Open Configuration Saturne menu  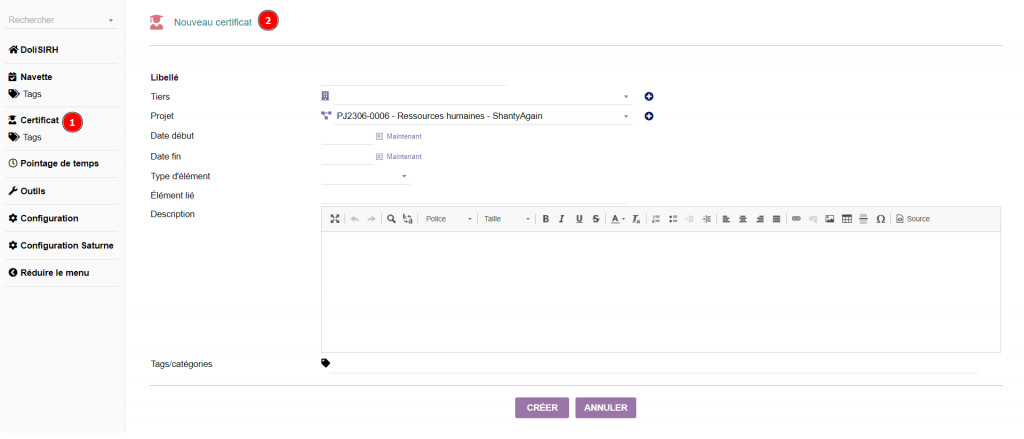click(61, 246)
